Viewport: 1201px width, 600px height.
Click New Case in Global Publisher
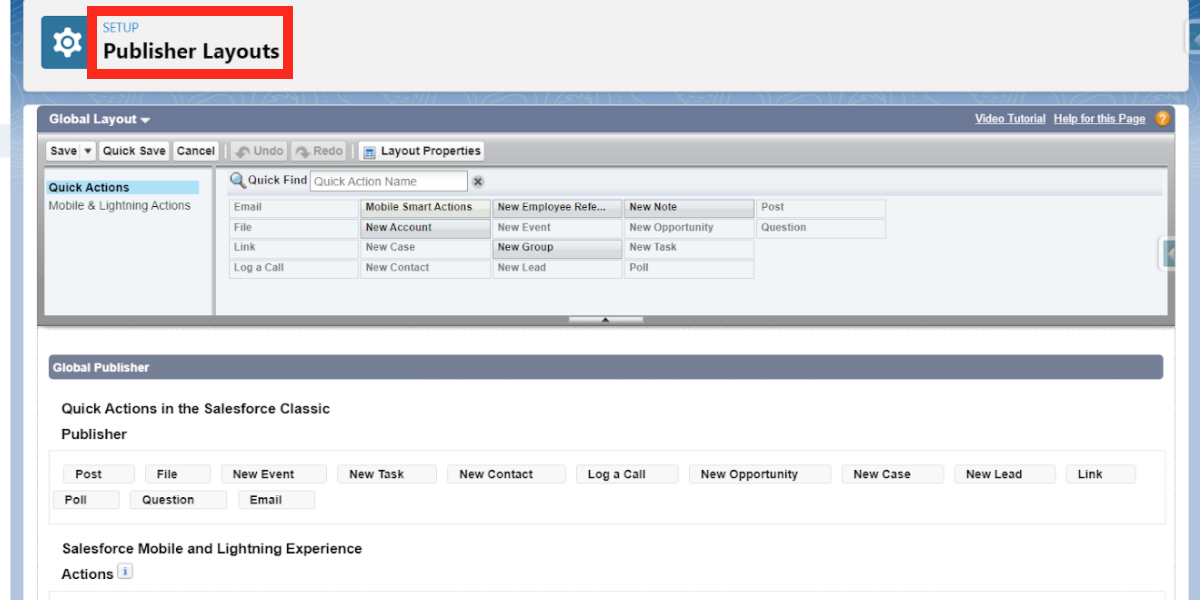[892, 475]
